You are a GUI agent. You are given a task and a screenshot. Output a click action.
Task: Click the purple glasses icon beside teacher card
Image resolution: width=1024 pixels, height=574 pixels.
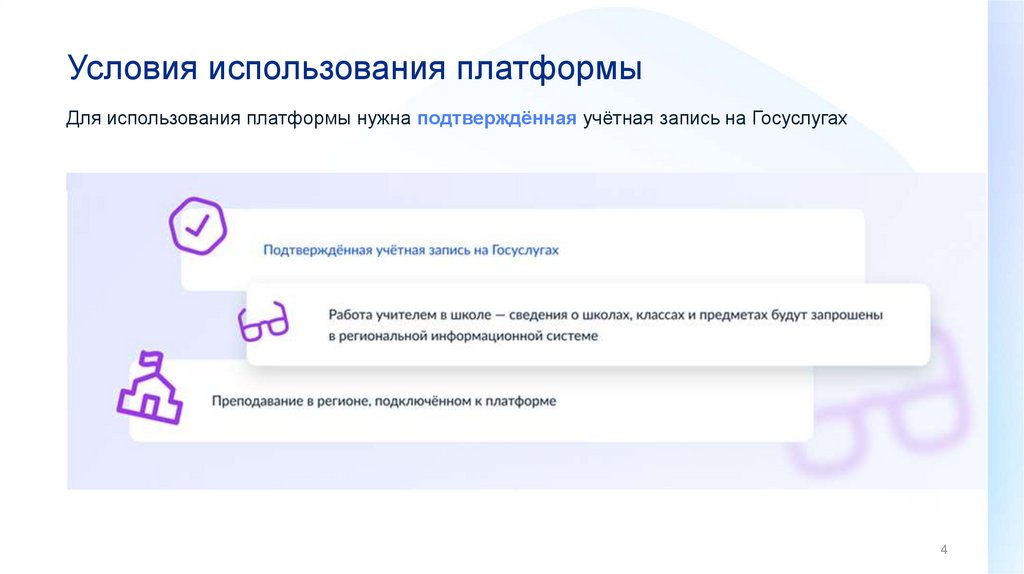[x=263, y=321]
